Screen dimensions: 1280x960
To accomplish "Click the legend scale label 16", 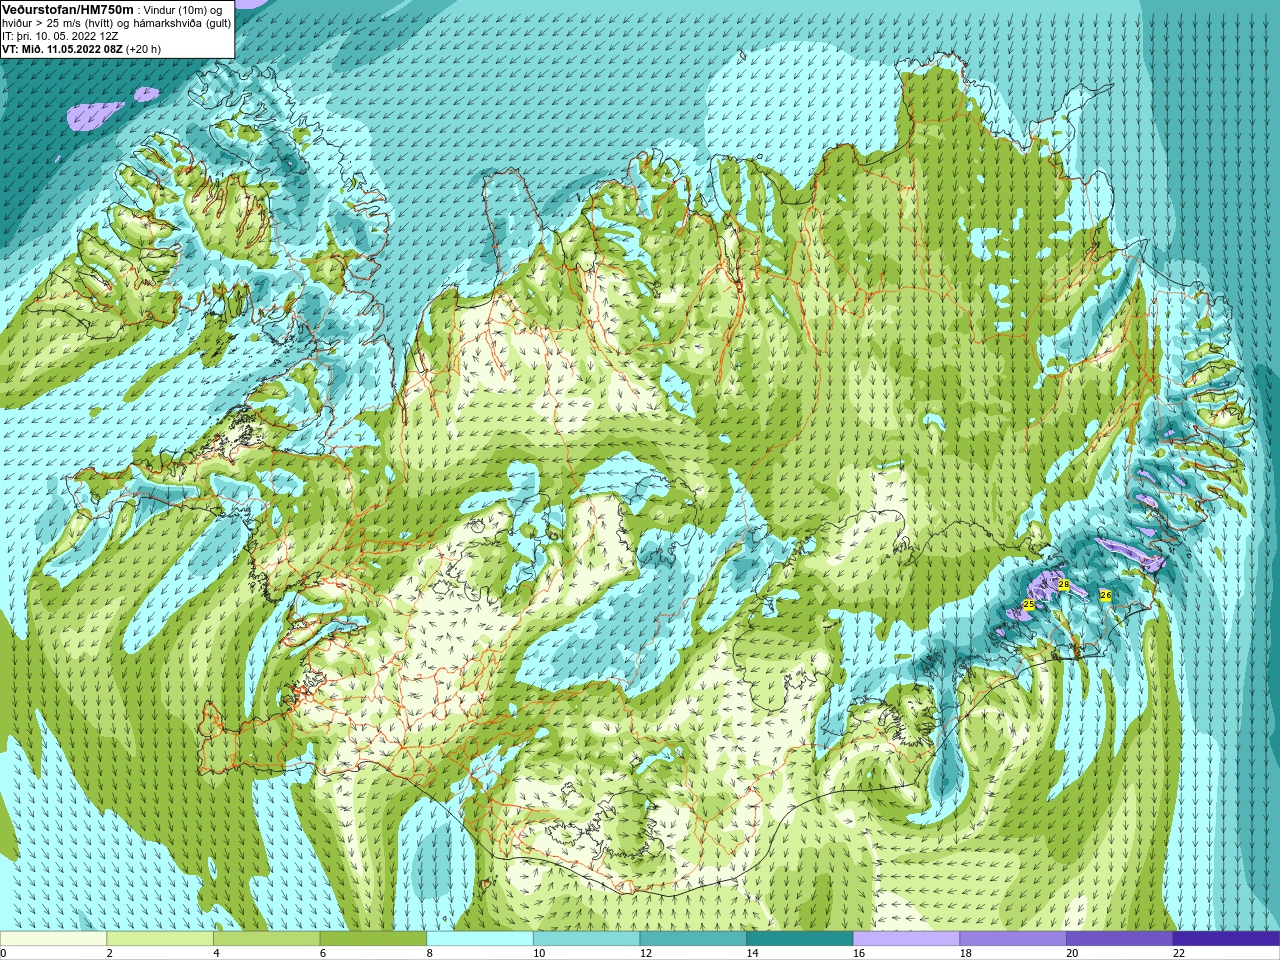I will 859,954.
